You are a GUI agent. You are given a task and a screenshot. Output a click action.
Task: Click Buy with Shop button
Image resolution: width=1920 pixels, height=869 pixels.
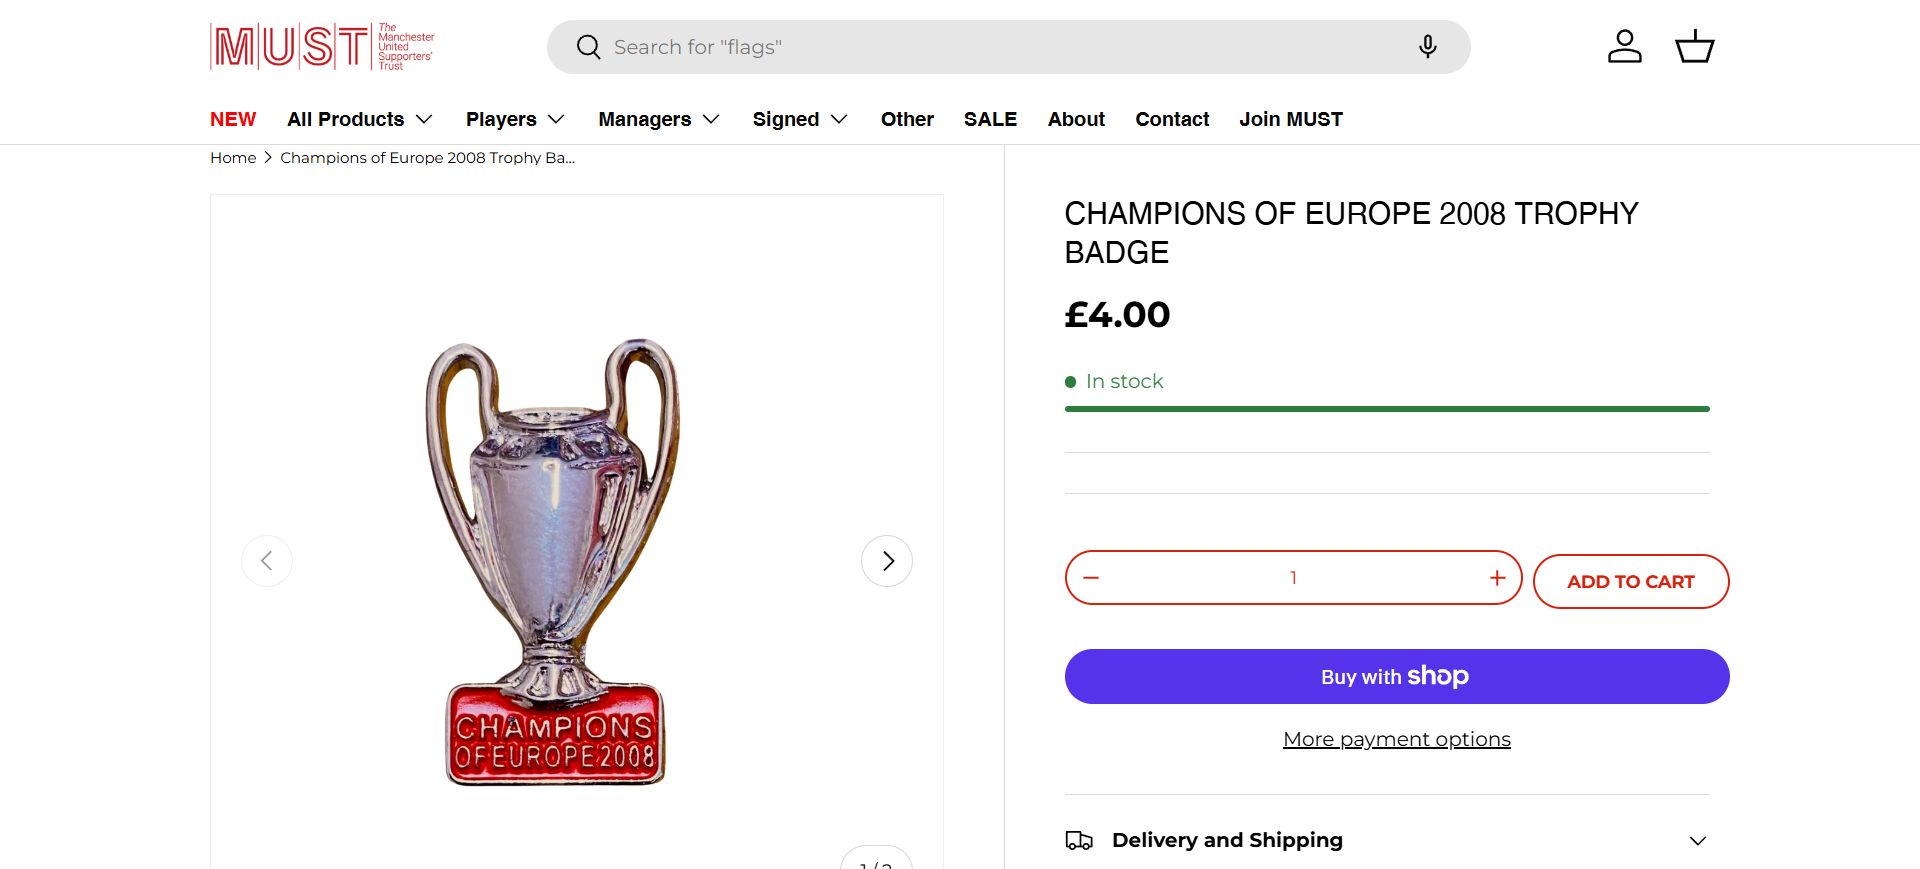(1396, 677)
